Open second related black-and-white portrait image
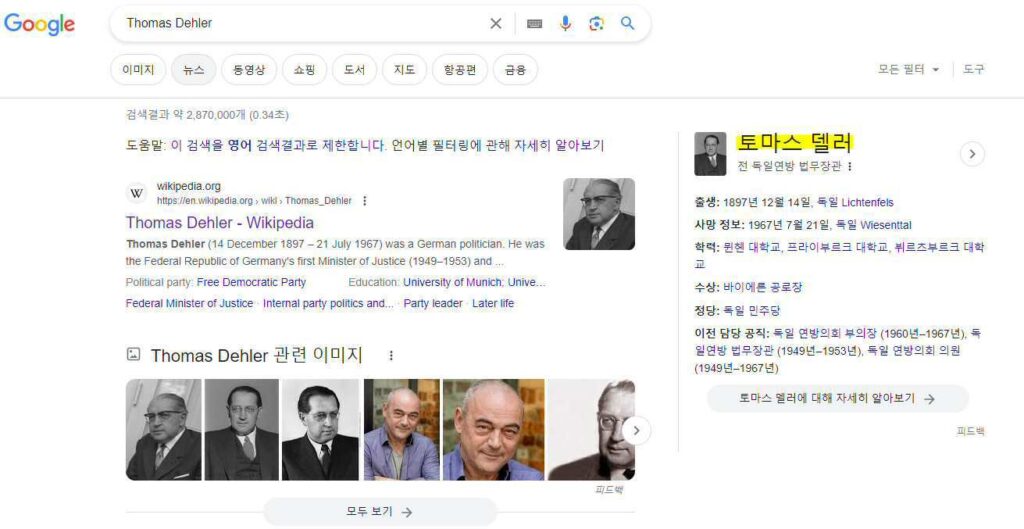The width and height of the screenshot is (1024, 529). tap(242, 430)
